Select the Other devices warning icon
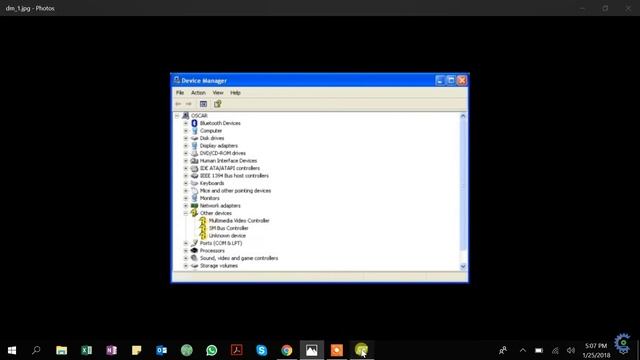This screenshot has width=640, height=360. click(x=194, y=213)
